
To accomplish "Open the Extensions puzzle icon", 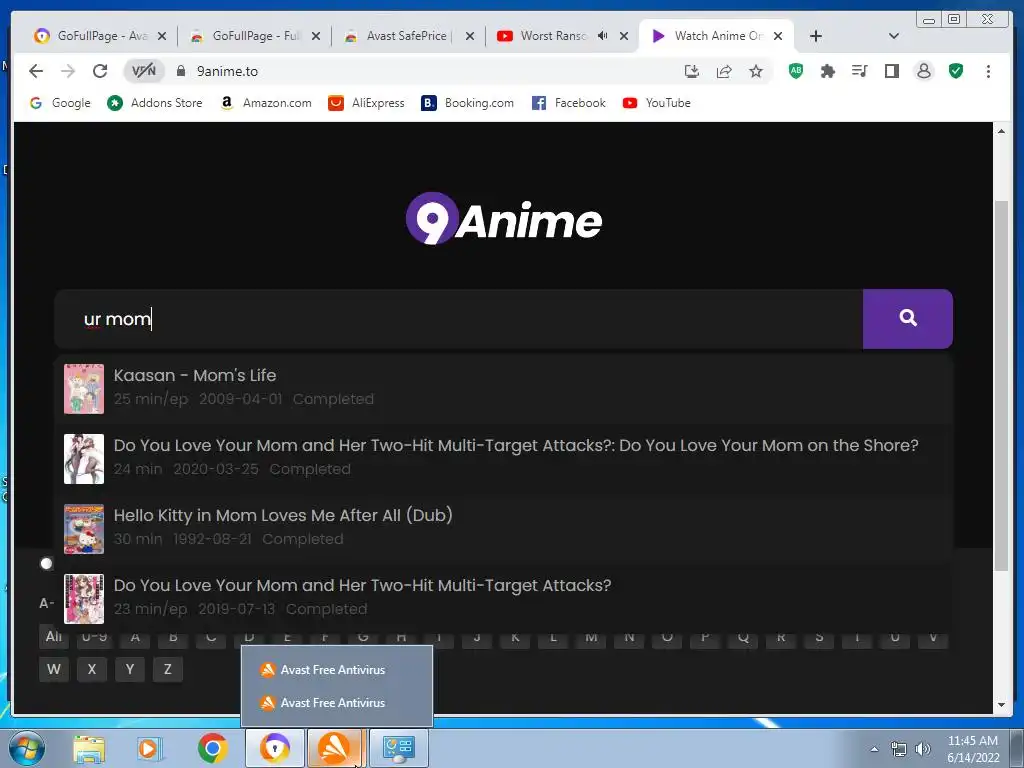I will [827, 71].
